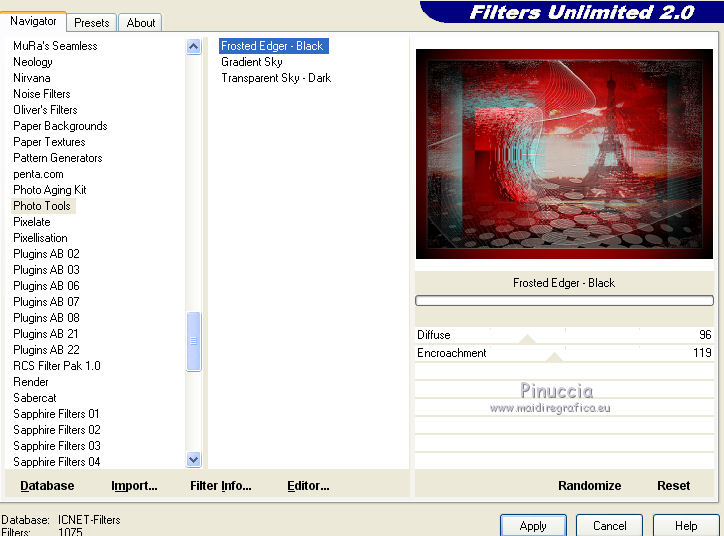Open the Noise Filters category

(x=42, y=94)
